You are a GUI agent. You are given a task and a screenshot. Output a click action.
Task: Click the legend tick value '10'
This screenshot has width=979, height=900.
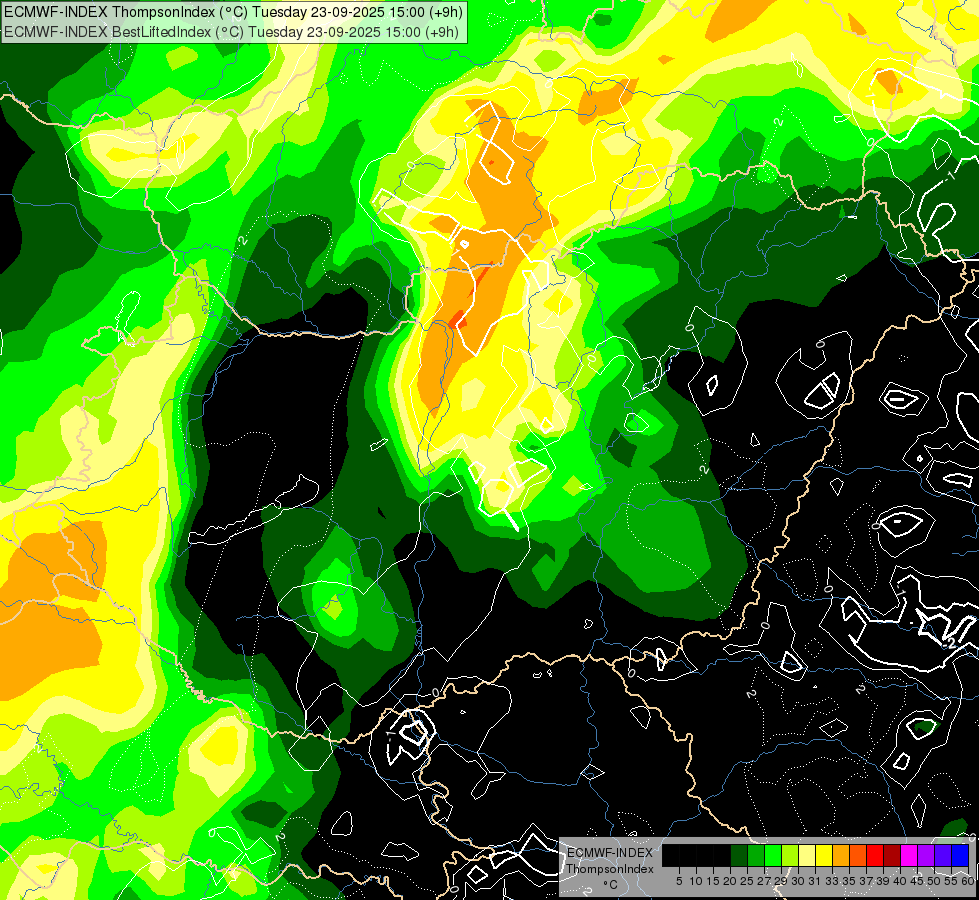point(696,881)
